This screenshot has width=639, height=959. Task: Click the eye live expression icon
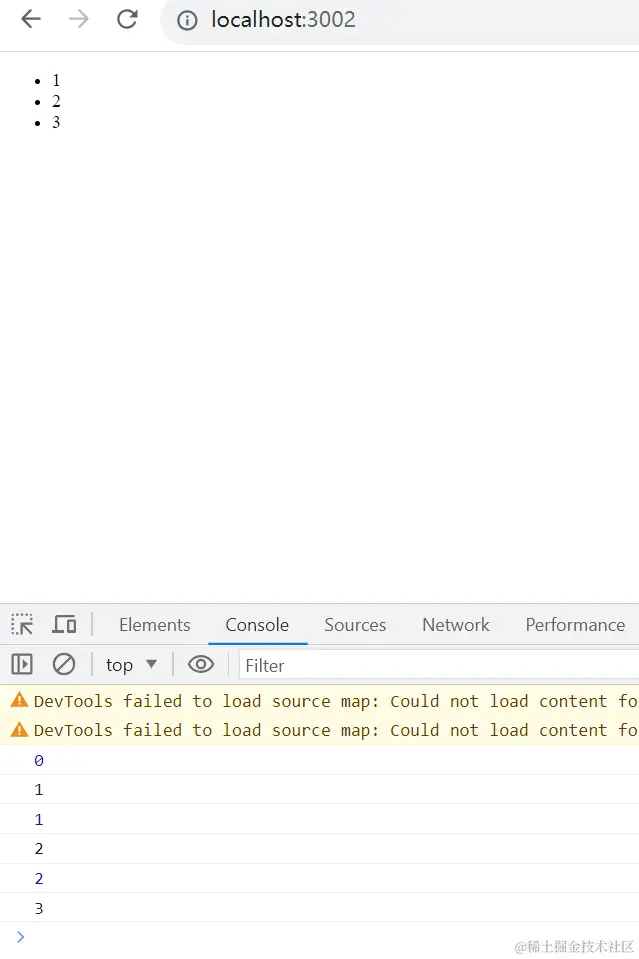click(201, 664)
